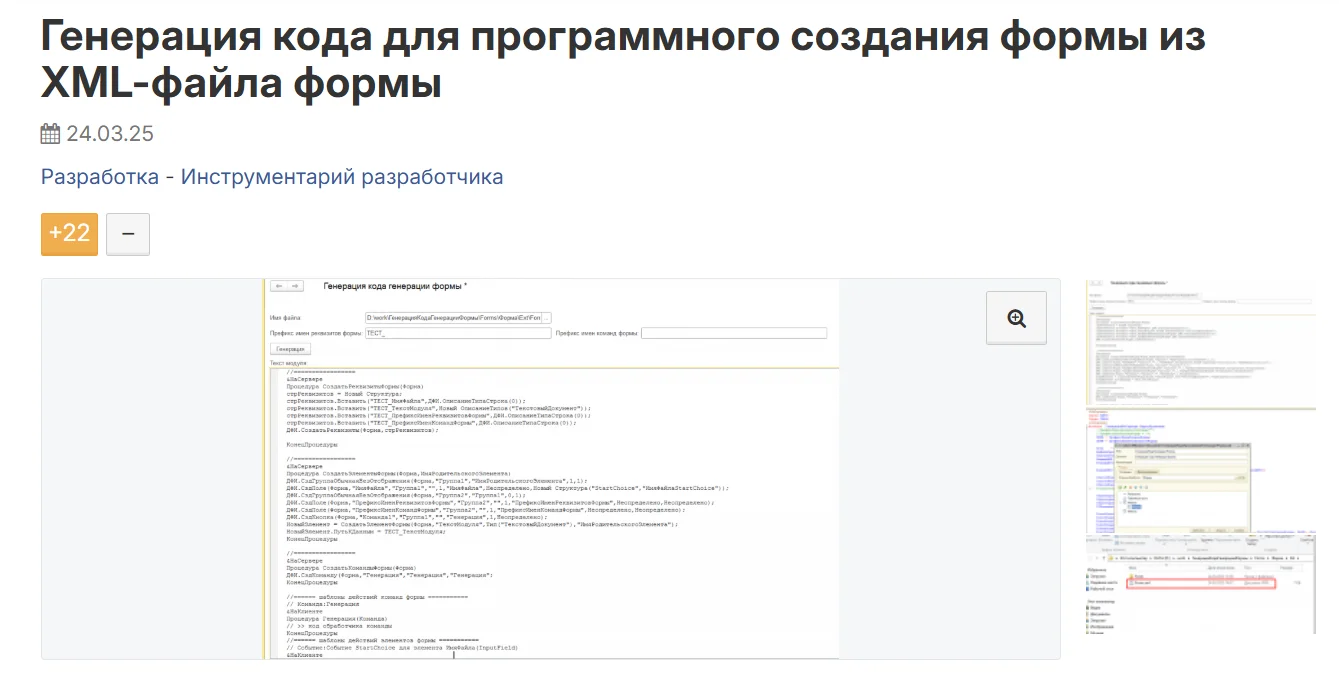Click the 'Генерация кода генерации формы' form caption

tap(395, 286)
